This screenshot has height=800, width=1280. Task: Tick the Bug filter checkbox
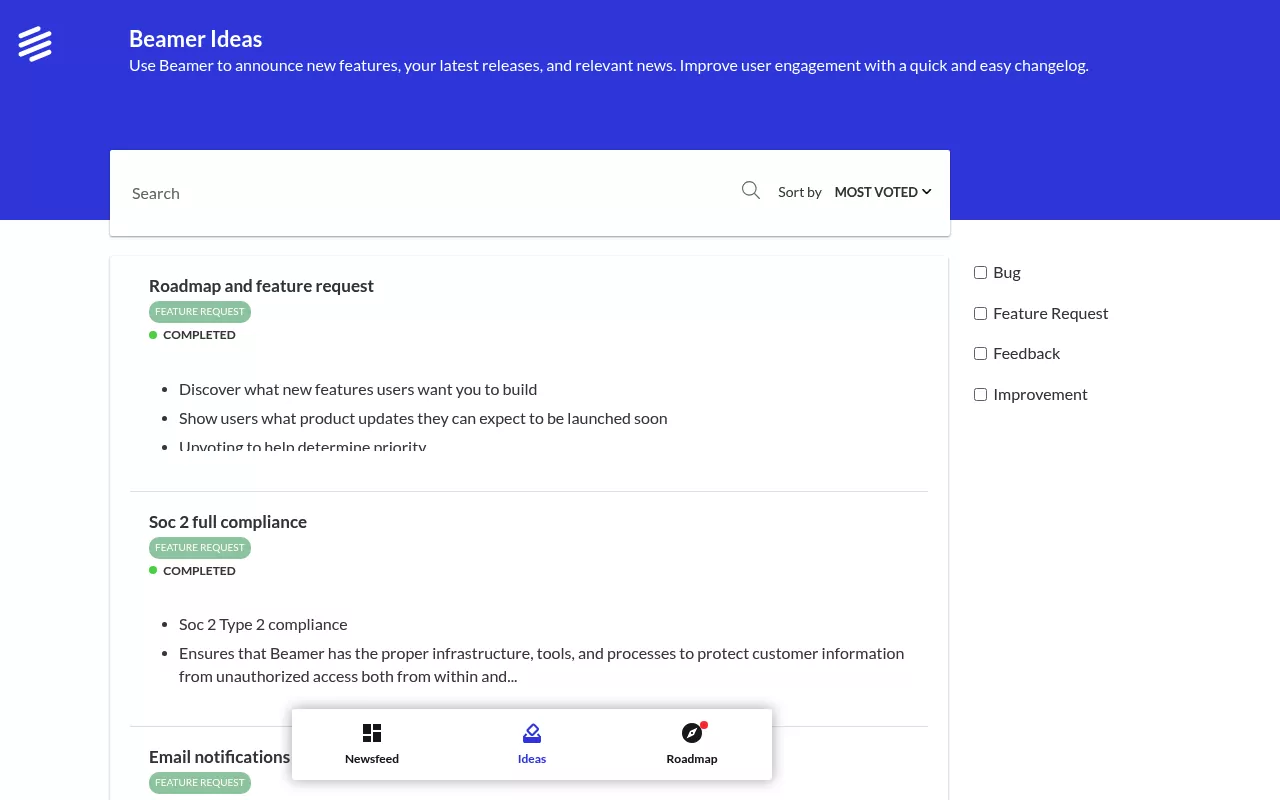tap(980, 272)
